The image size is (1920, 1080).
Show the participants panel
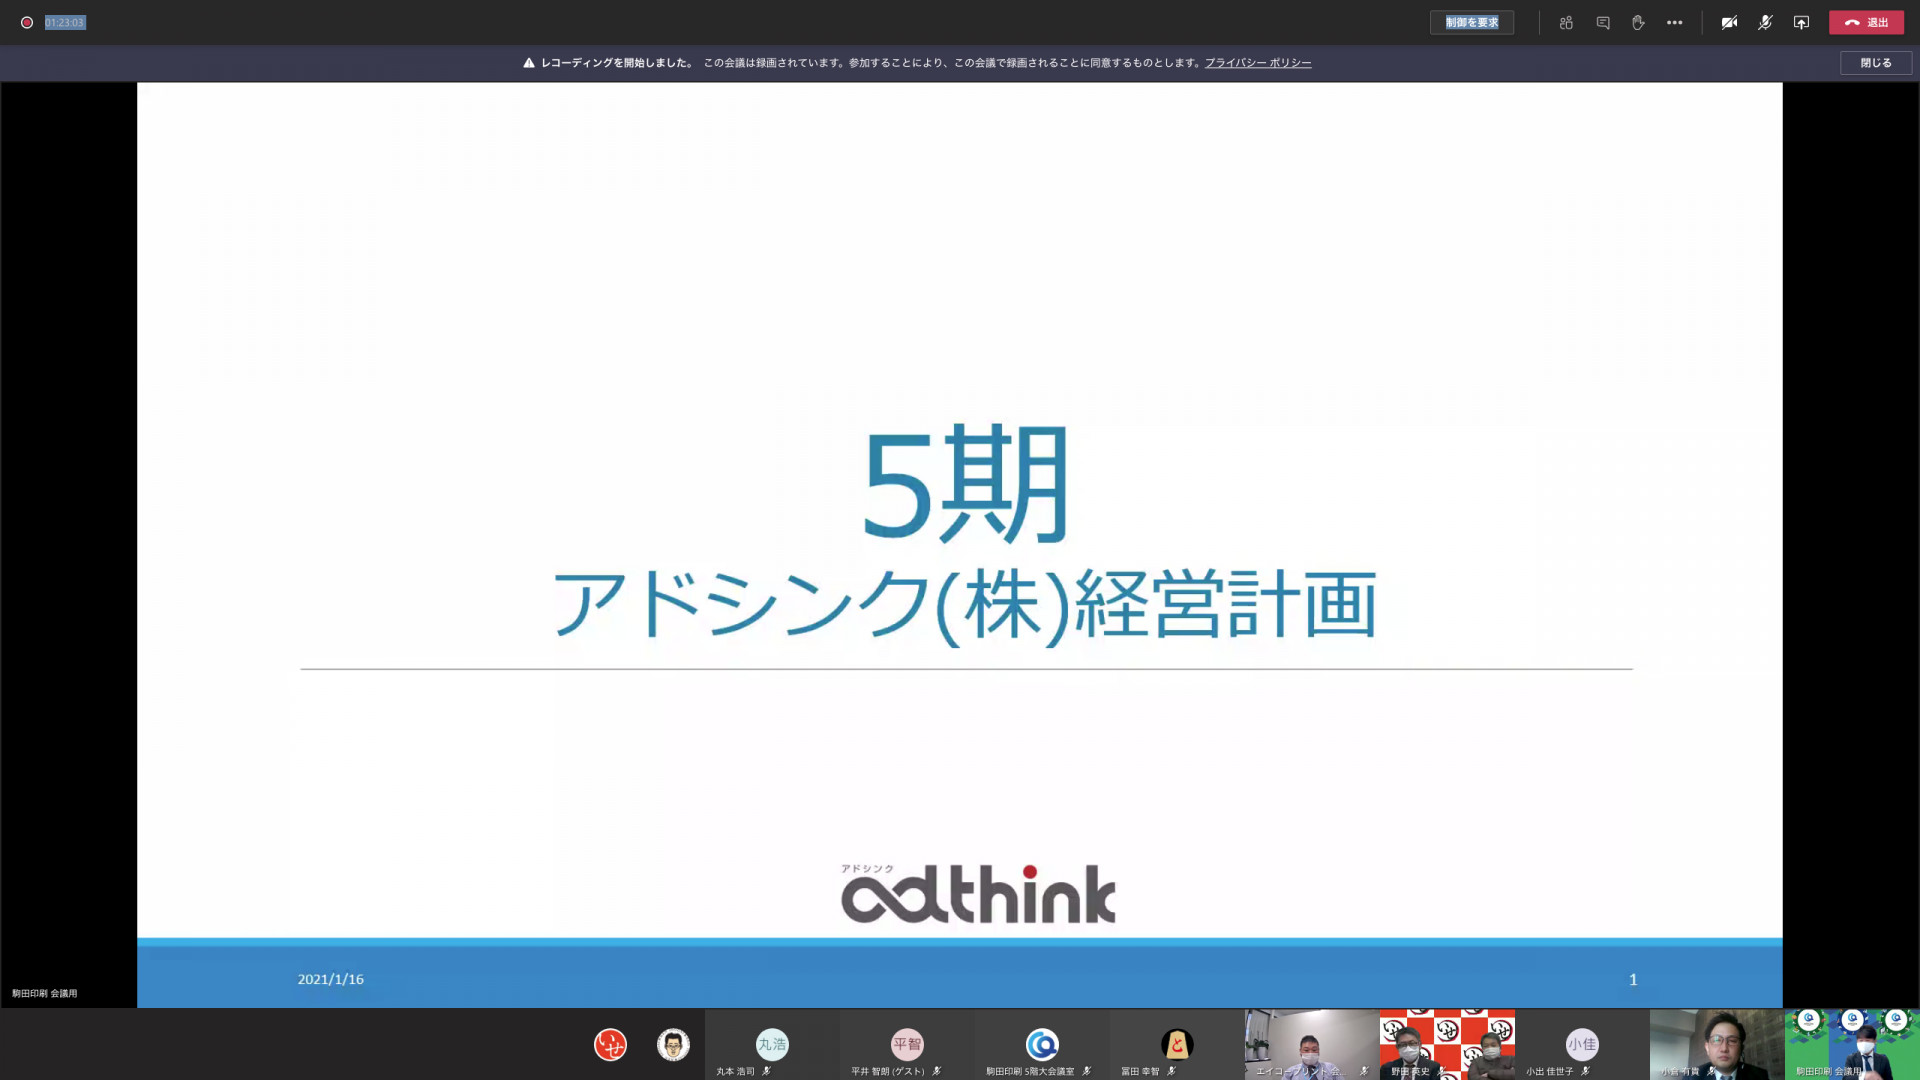[1566, 22]
